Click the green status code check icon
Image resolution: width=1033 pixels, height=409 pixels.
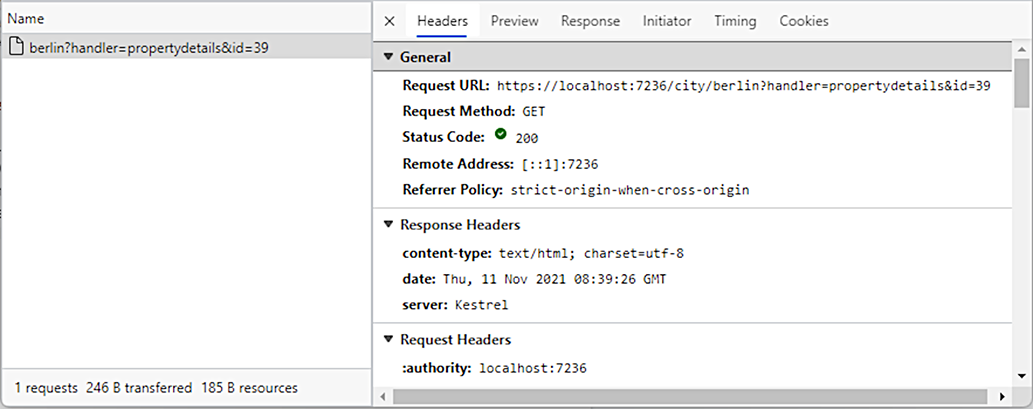click(501, 134)
